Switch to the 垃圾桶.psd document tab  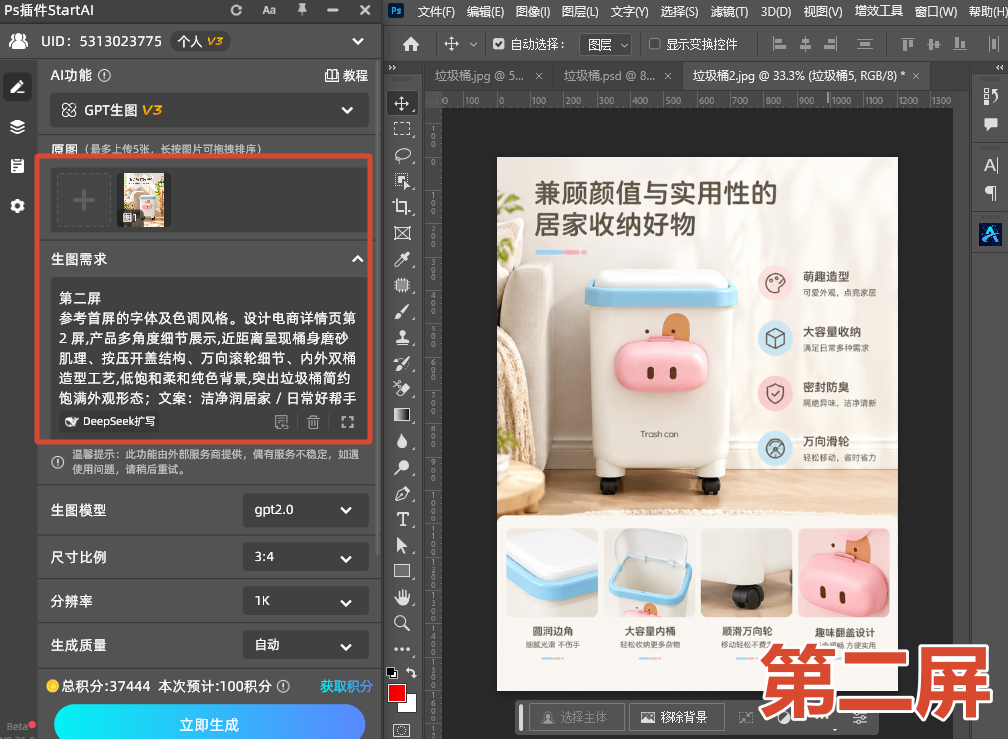(609, 76)
